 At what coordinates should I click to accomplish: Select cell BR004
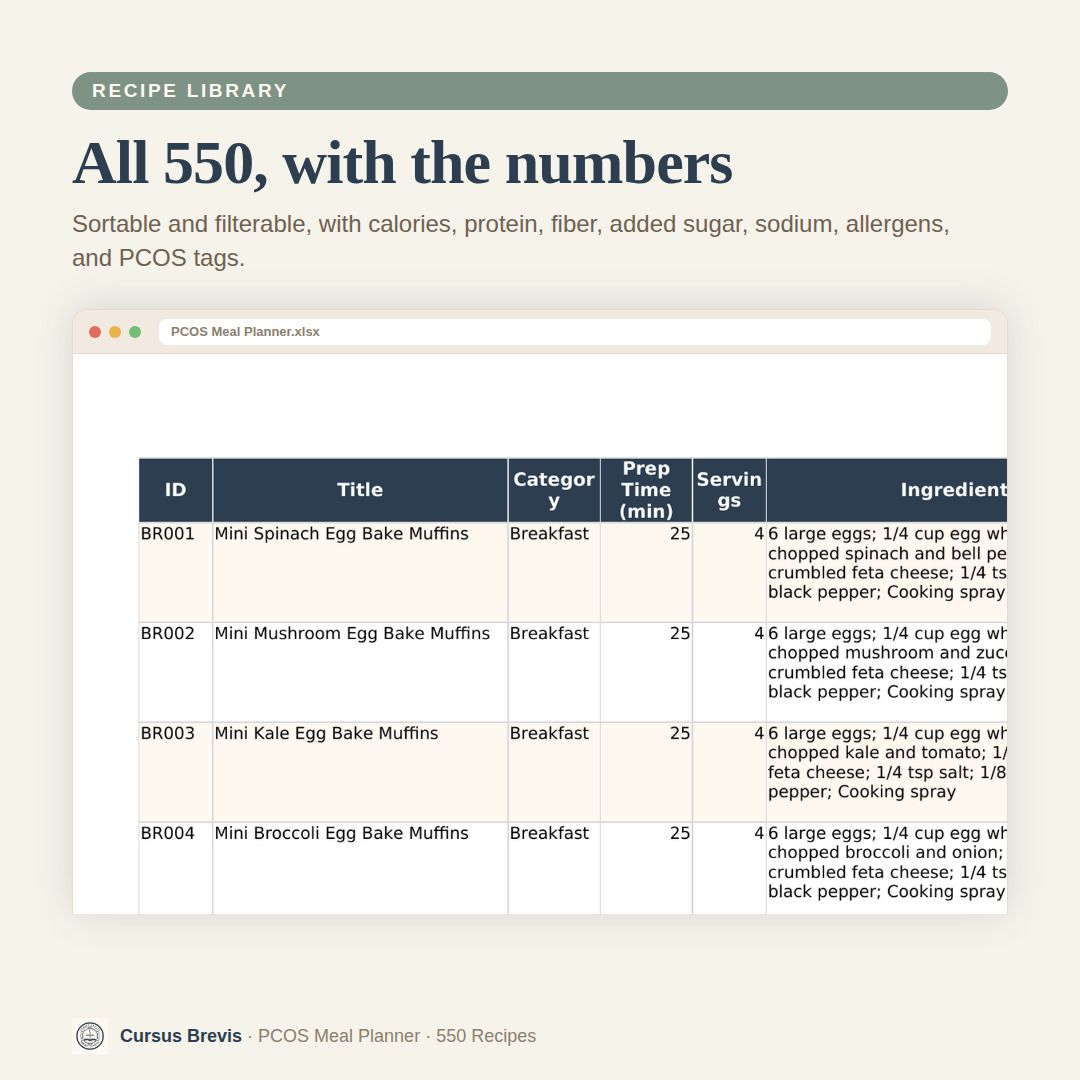pos(176,869)
